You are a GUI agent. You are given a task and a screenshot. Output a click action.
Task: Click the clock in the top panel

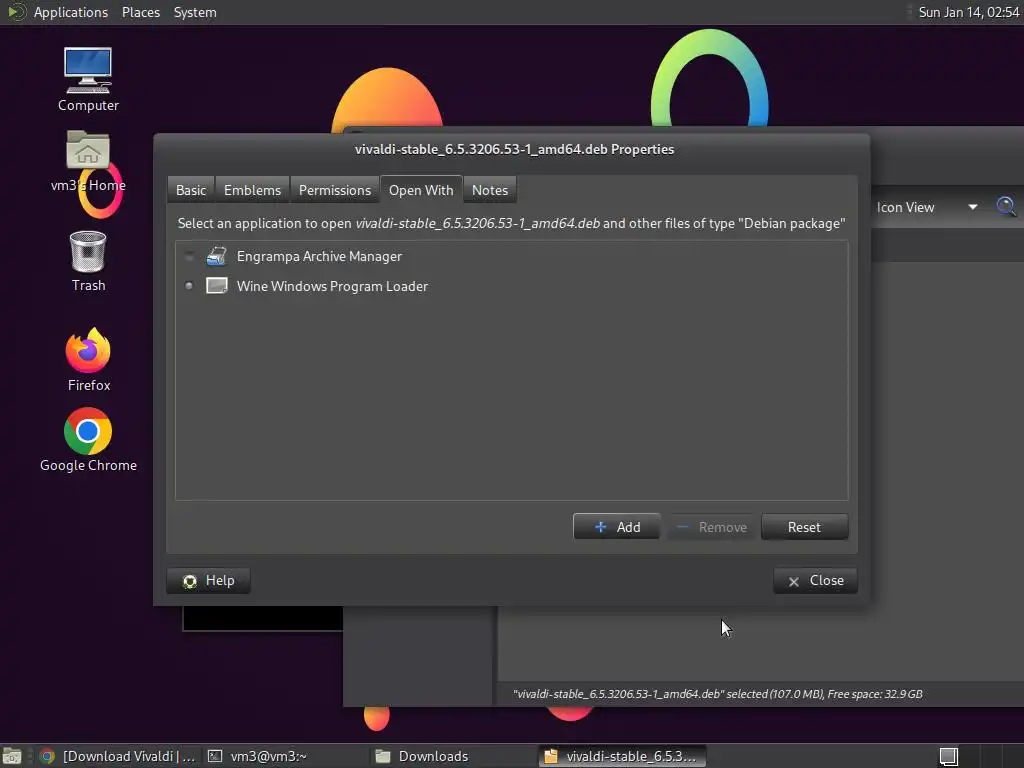click(968, 12)
